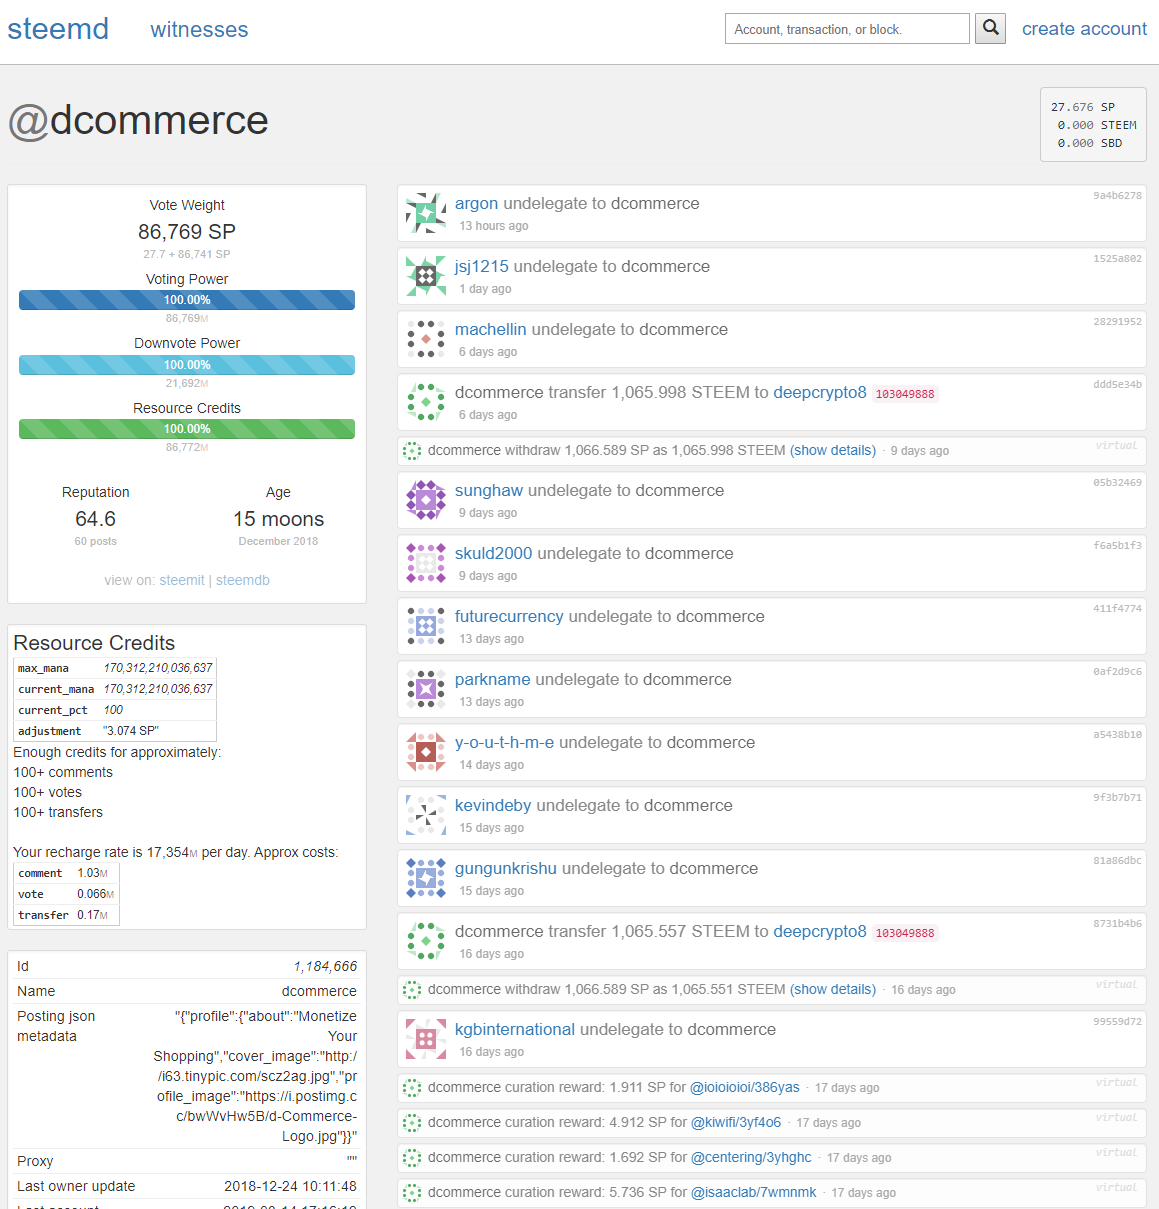Image resolution: width=1159 pixels, height=1209 pixels.
Task: Click the Downvote Power progress bar
Action: point(187,365)
